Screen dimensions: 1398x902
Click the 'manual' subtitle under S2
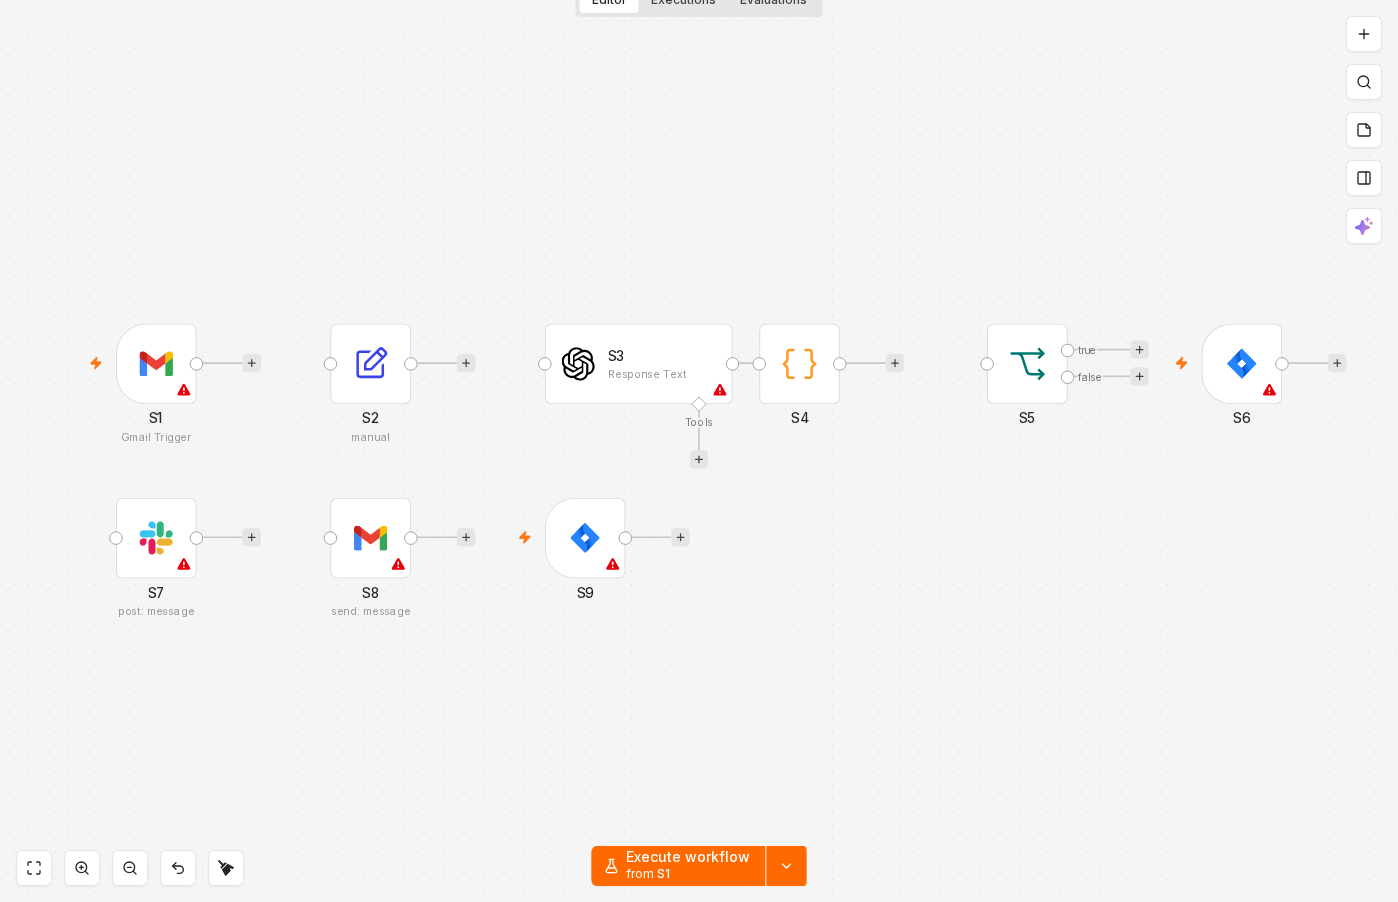click(371, 437)
